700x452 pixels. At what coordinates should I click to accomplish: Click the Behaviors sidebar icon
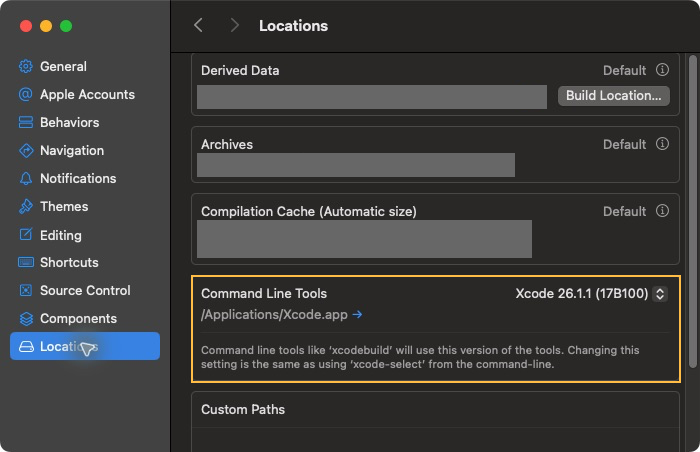tap(26, 122)
